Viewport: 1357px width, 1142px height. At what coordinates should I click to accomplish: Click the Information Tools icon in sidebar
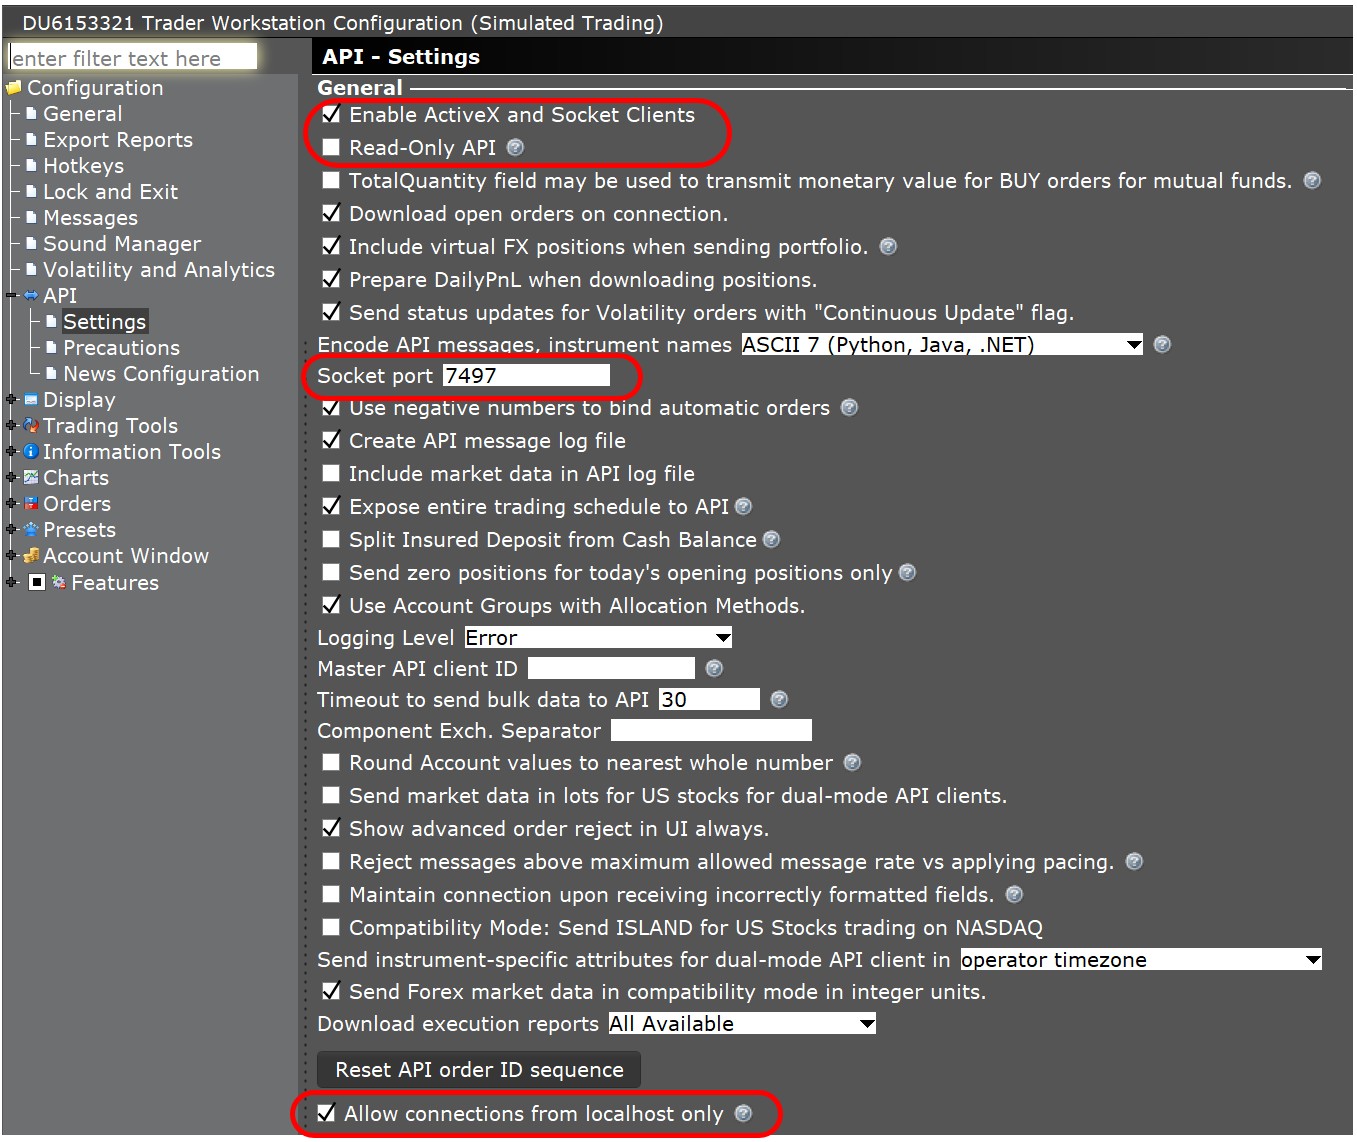31,452
